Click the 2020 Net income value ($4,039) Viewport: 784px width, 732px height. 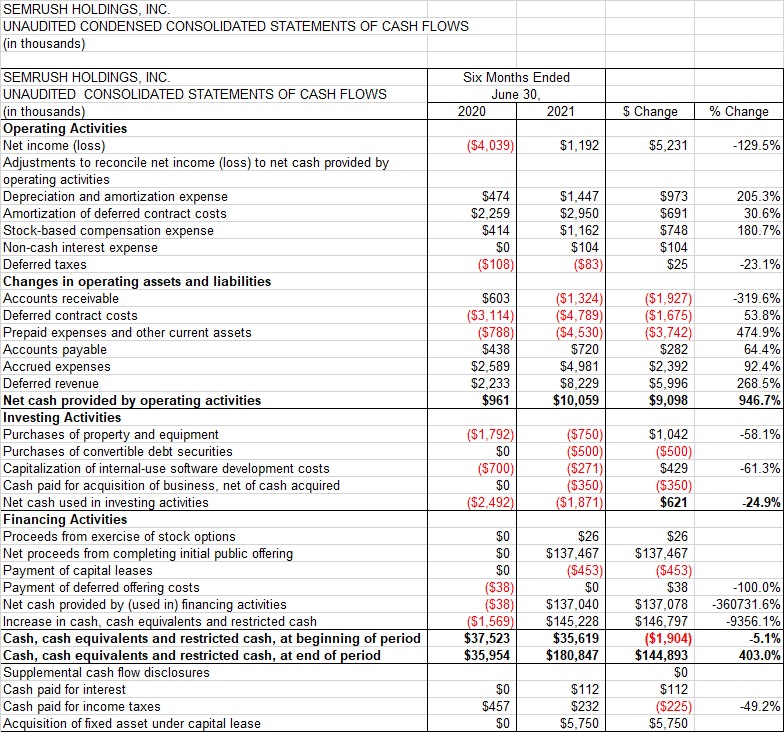[490, 146]
